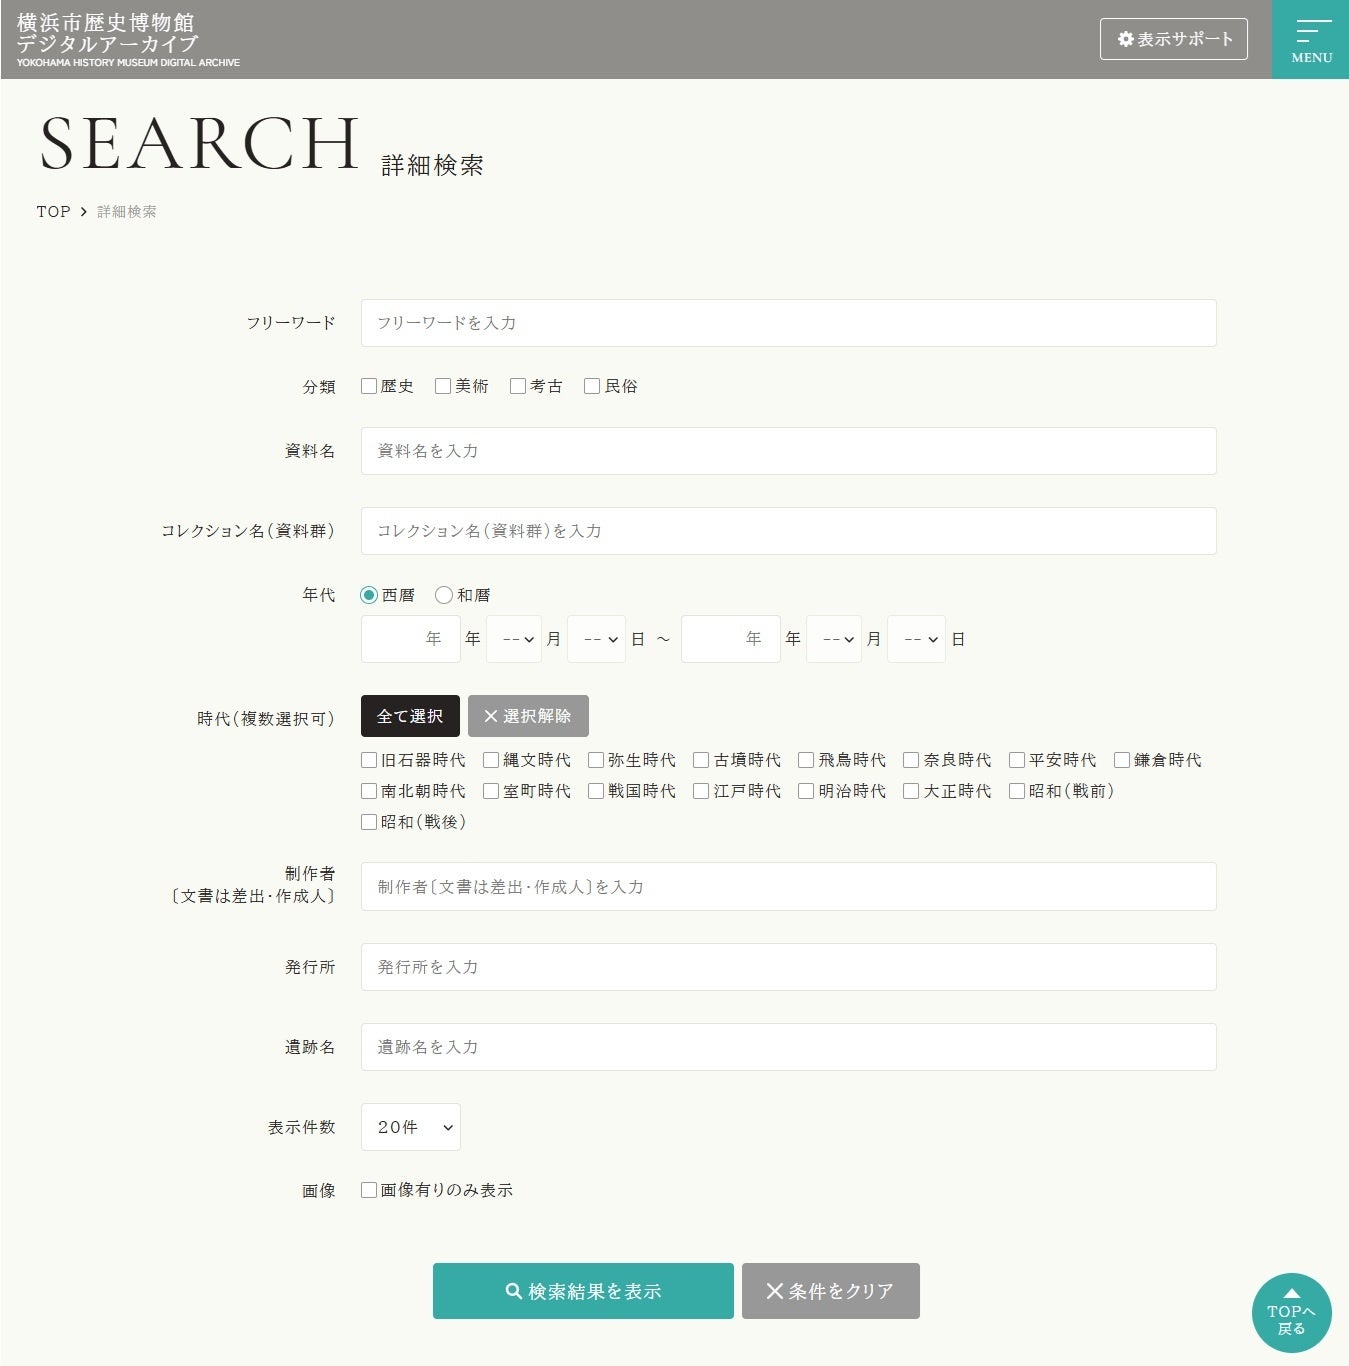Check the 歴史 category checkbox
Image resolution: width=1349 pixels, height=1366 pixels.
(369, 386)
